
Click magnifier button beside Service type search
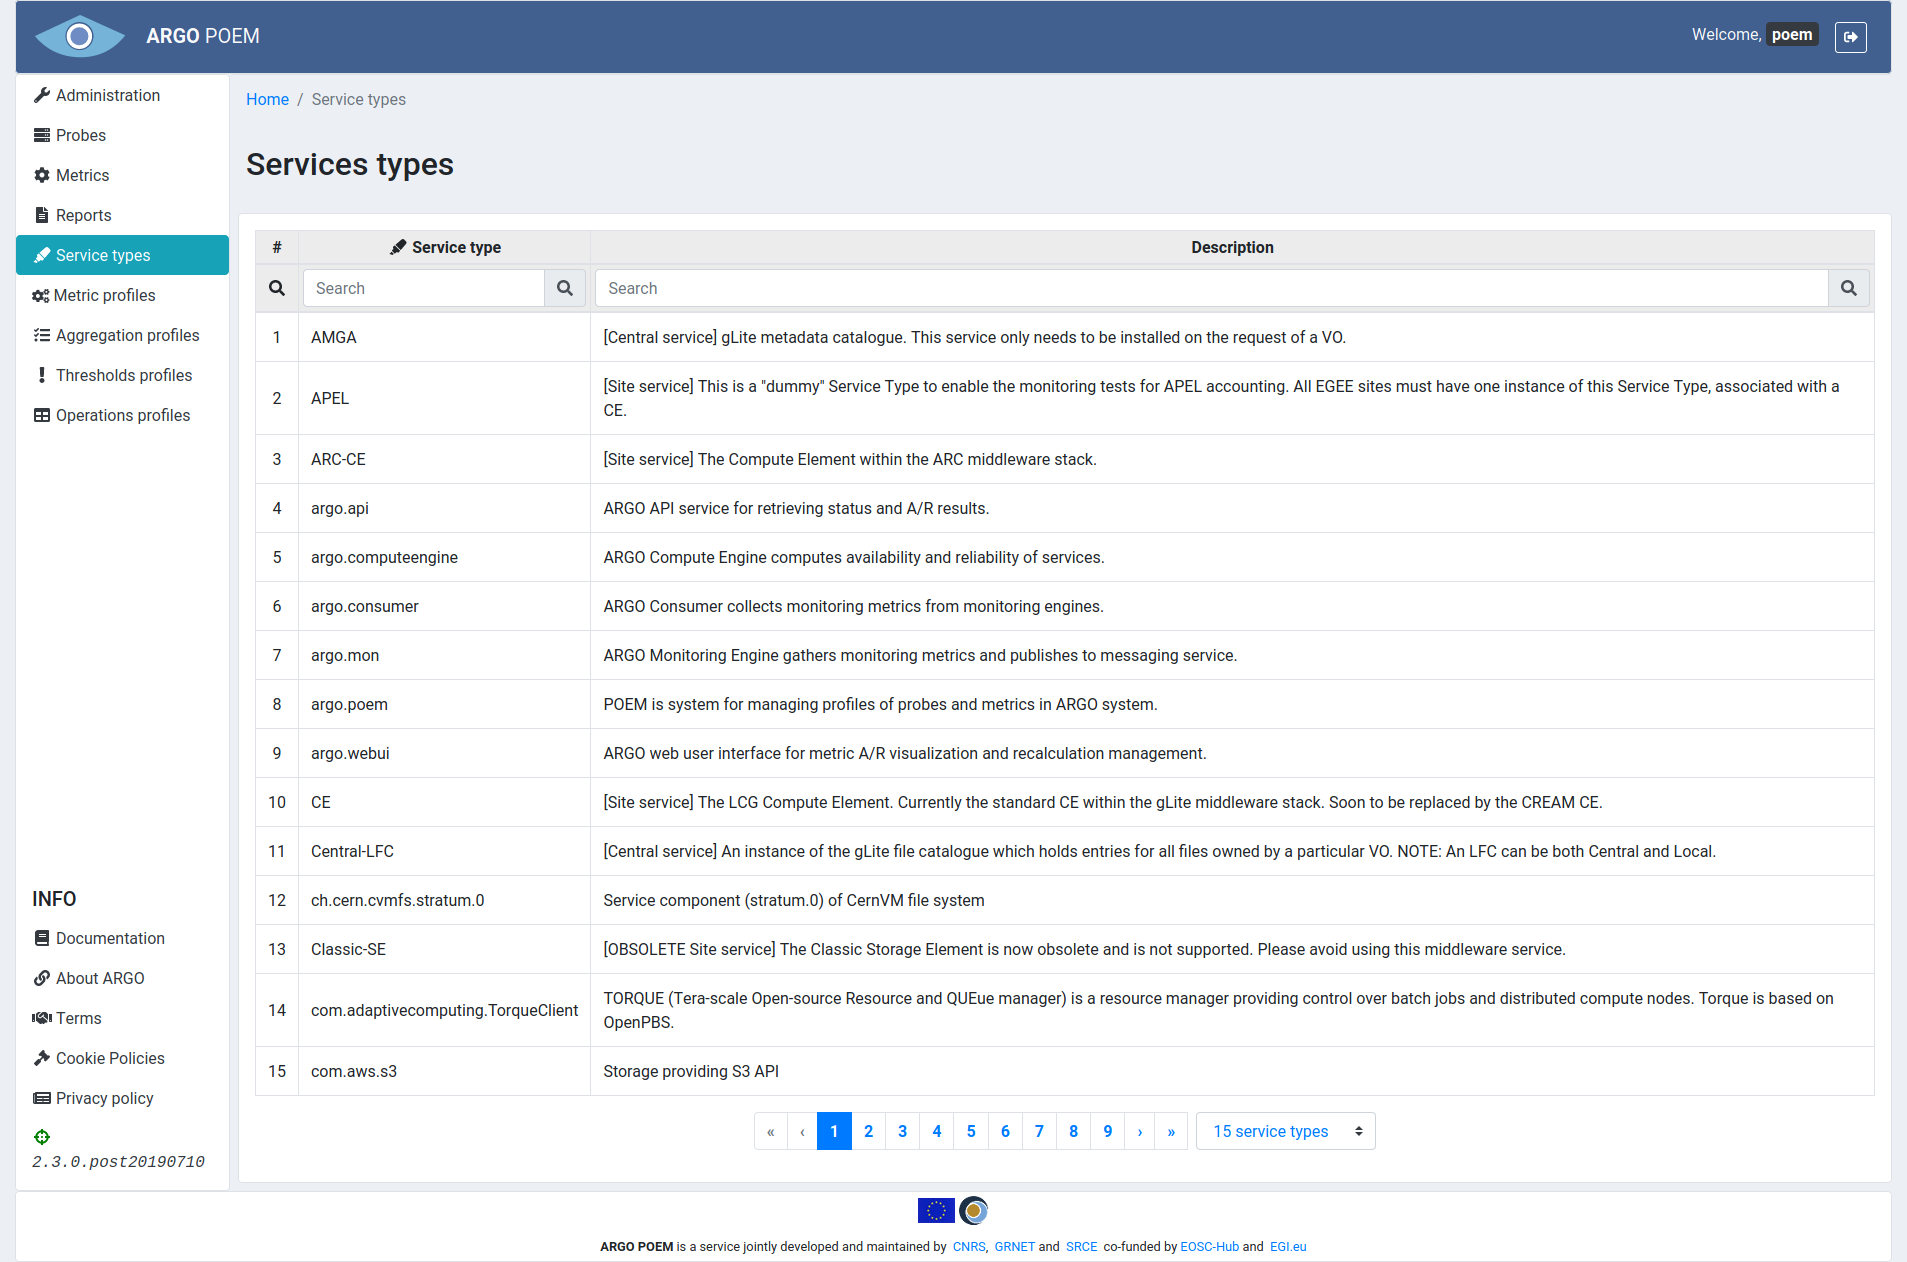pyautogui.click(x=565, y=288)
